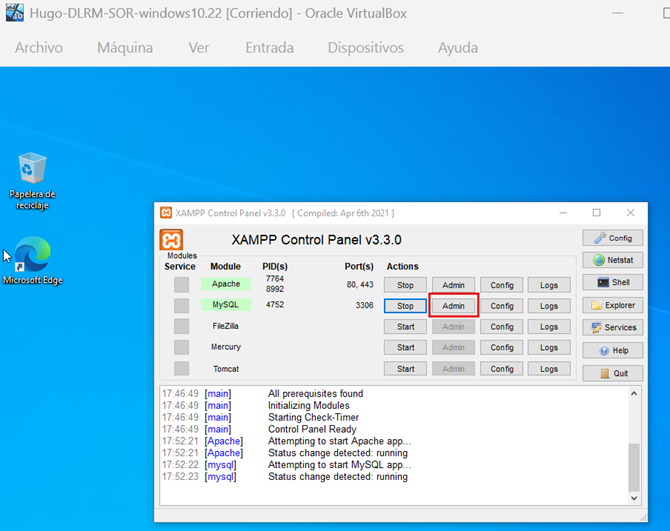Screen dimensions: 670x531
Task: Open the Máquina menu in VirtualBox
Action: pyautogui.click(x=125, y=48)
